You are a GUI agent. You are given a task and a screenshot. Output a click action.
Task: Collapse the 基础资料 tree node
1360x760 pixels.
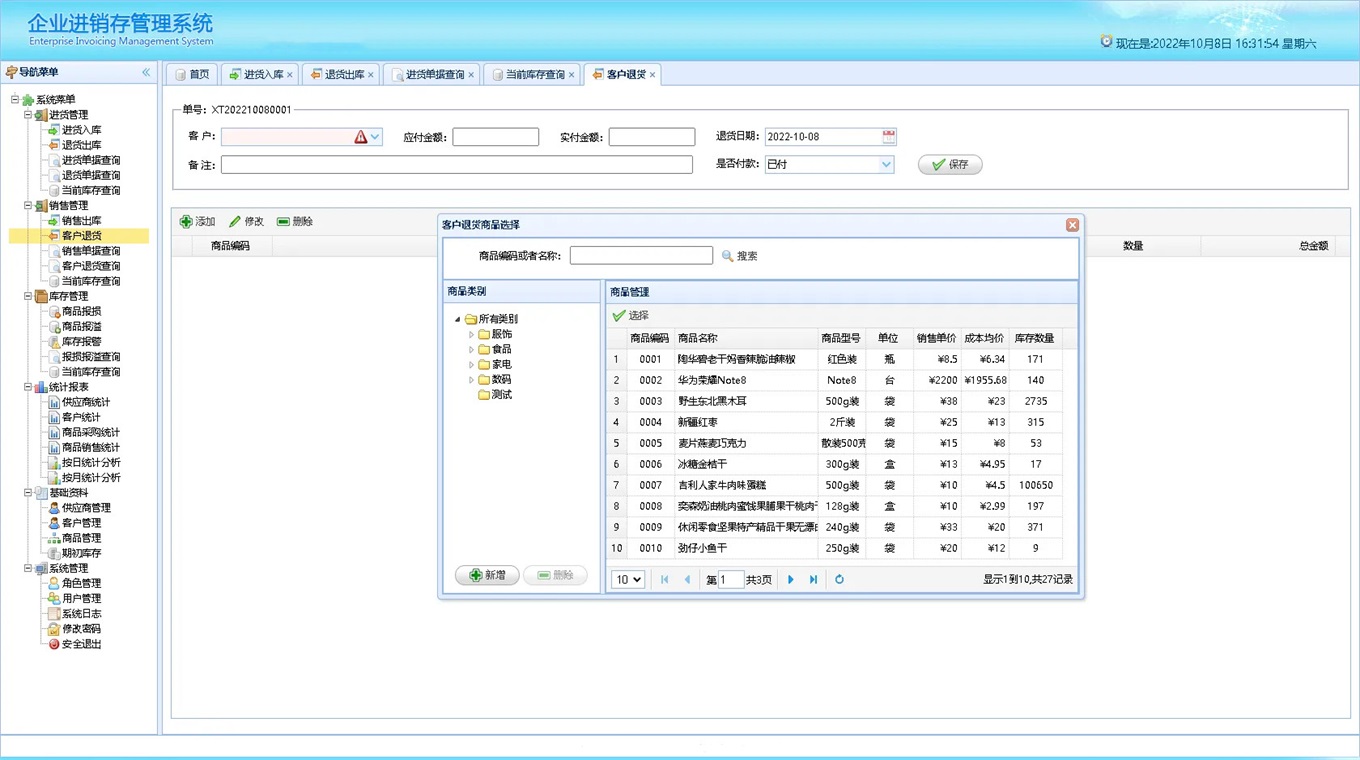(x=28, y=492)
